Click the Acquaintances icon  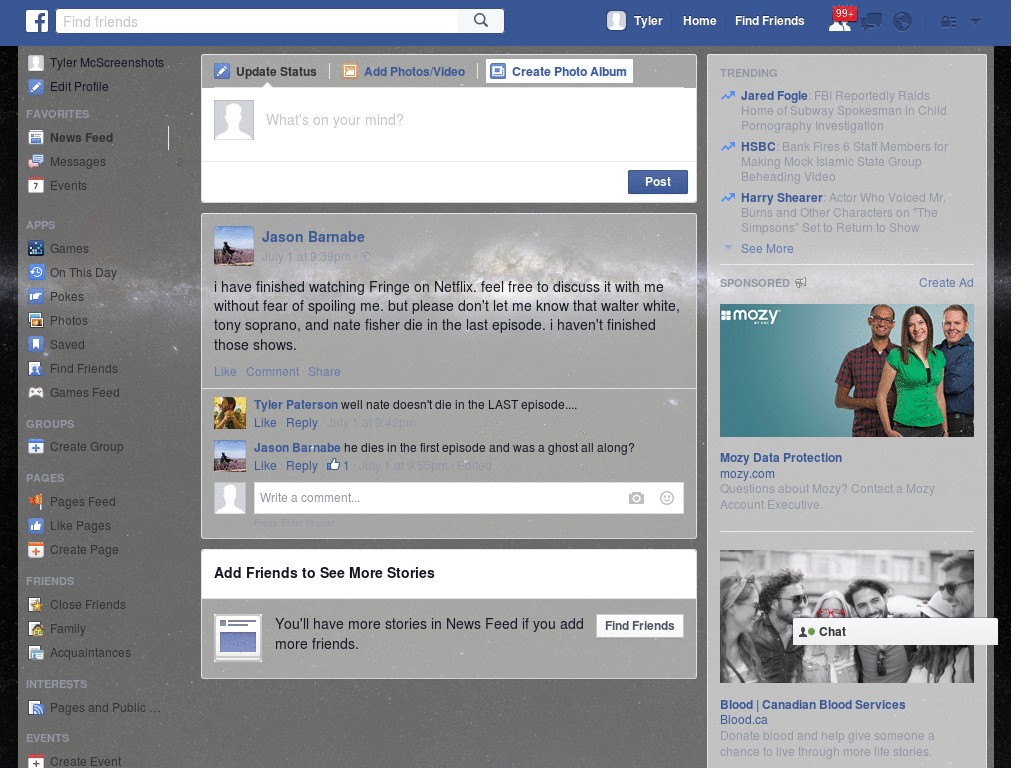pos(36,652)
